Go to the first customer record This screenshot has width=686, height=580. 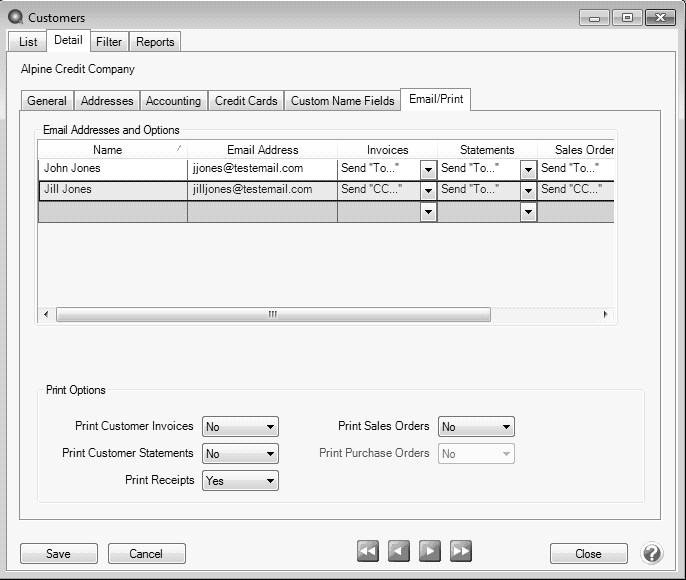[368, 551]
